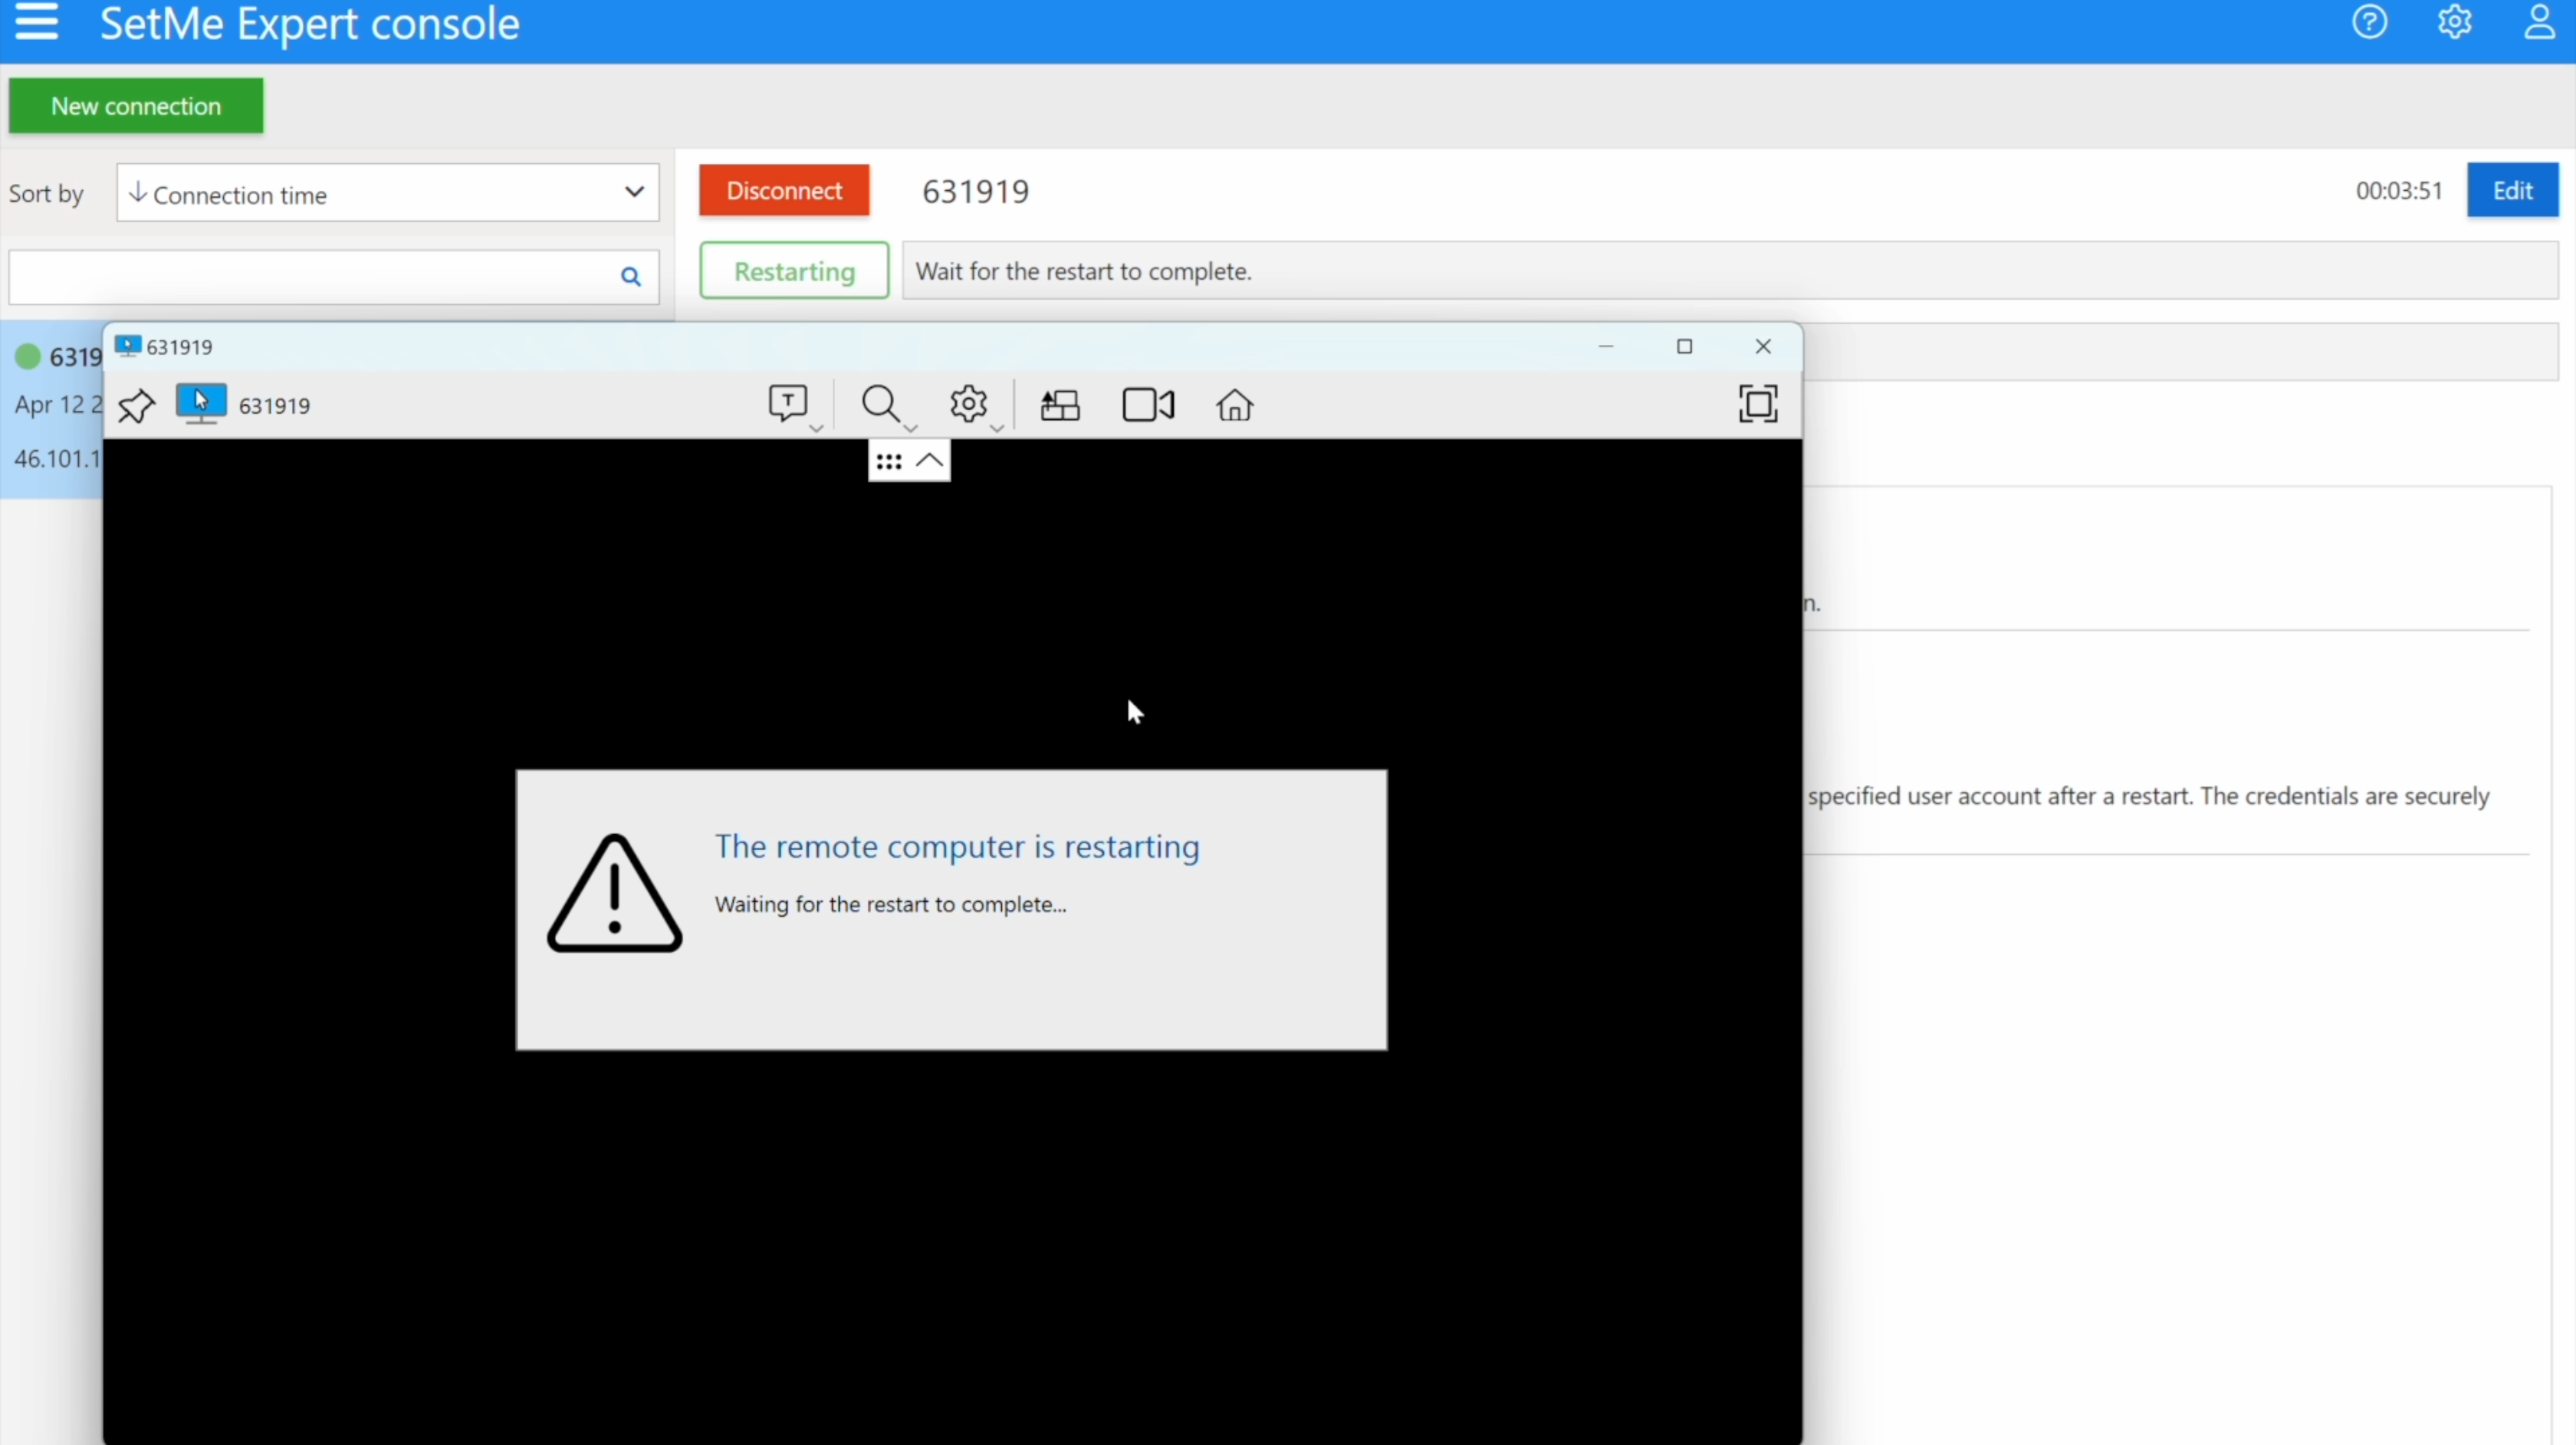2576x1445 pixels.
Task: Expand the zoom options dropdown arrow
Action: 910,428
